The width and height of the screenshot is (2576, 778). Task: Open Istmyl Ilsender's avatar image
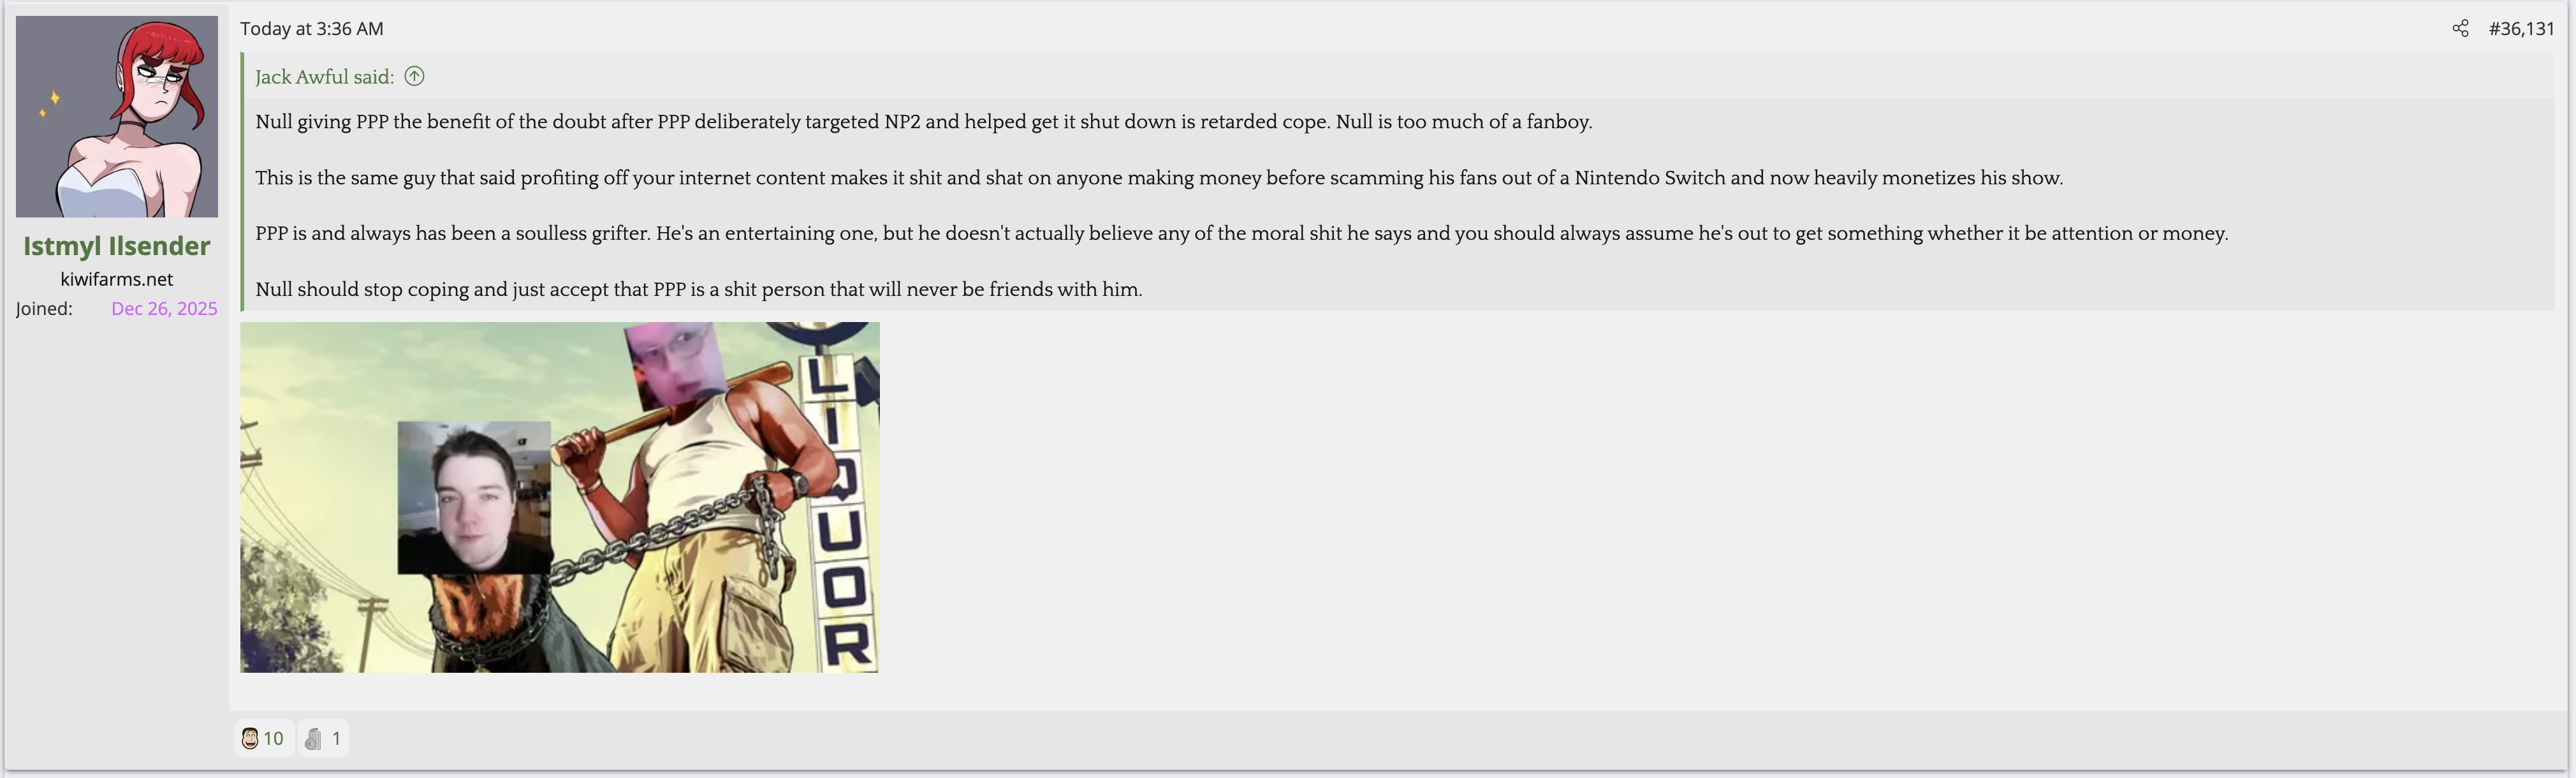click(117, 116)
